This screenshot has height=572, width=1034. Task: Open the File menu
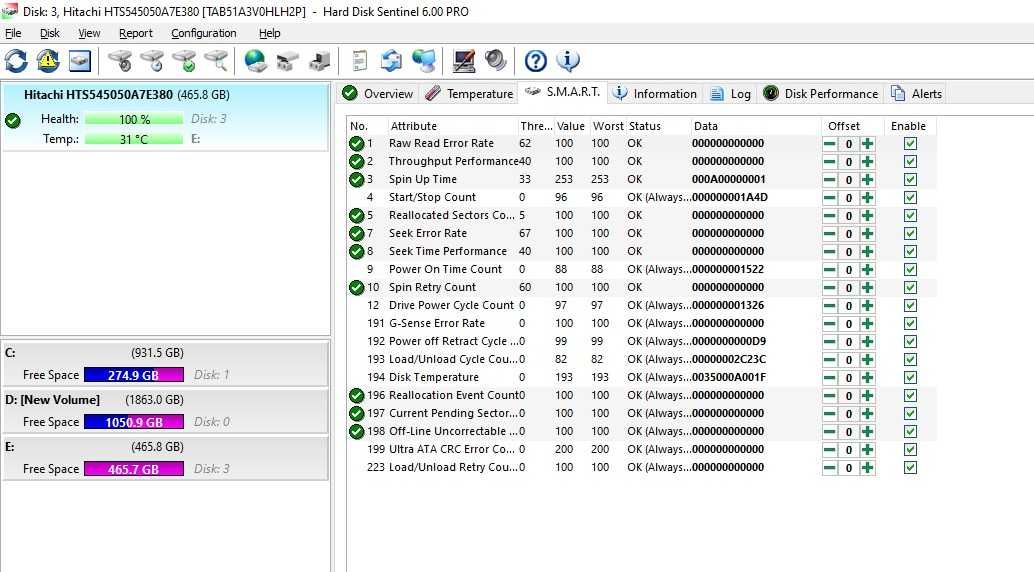(13, 33)
